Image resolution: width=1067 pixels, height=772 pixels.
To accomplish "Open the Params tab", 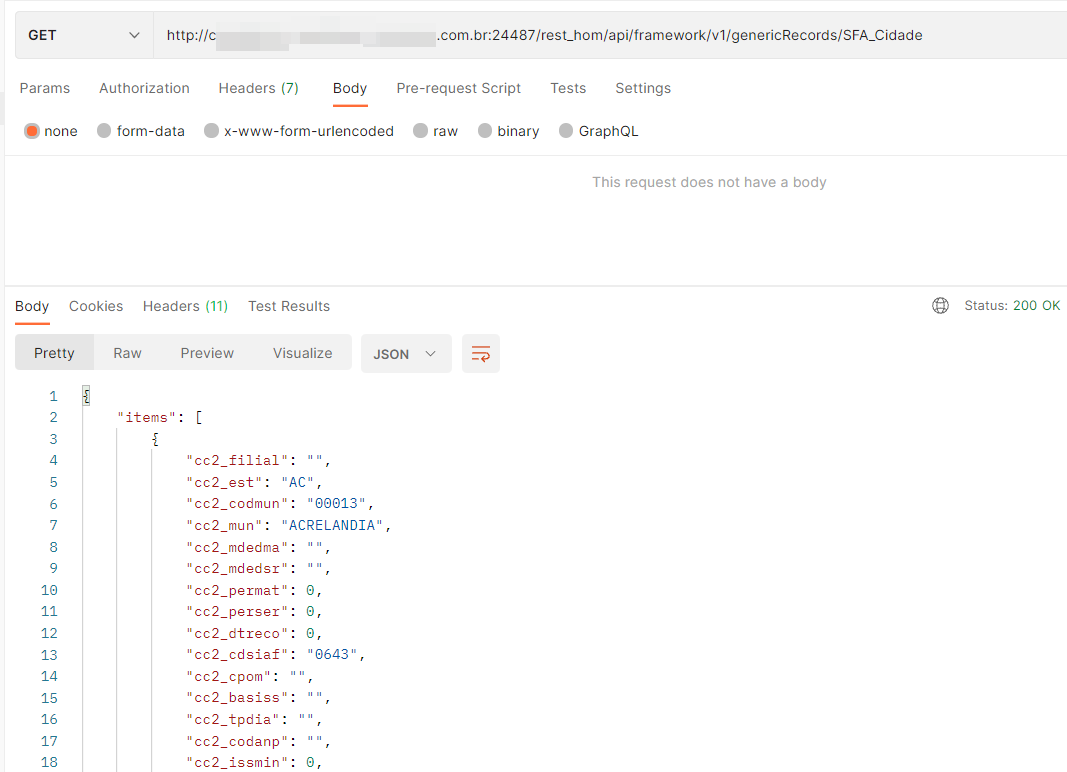I will (45, 89).
